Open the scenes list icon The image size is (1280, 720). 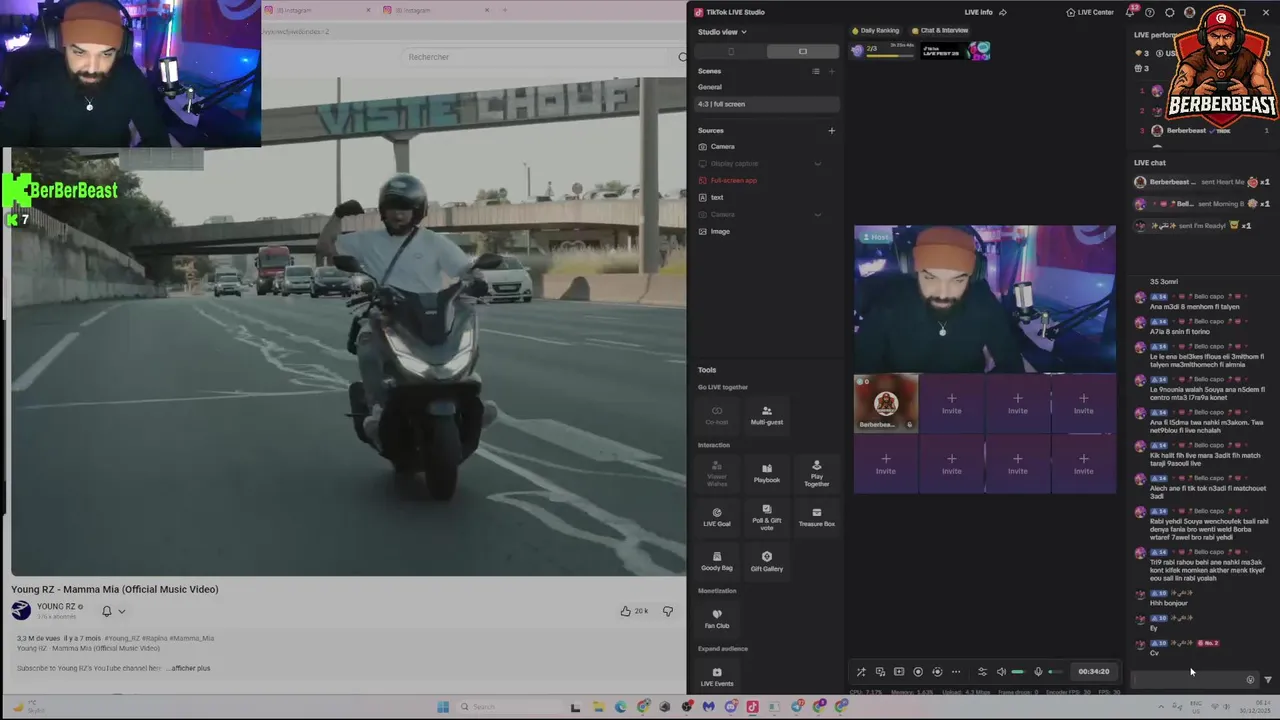816,71
